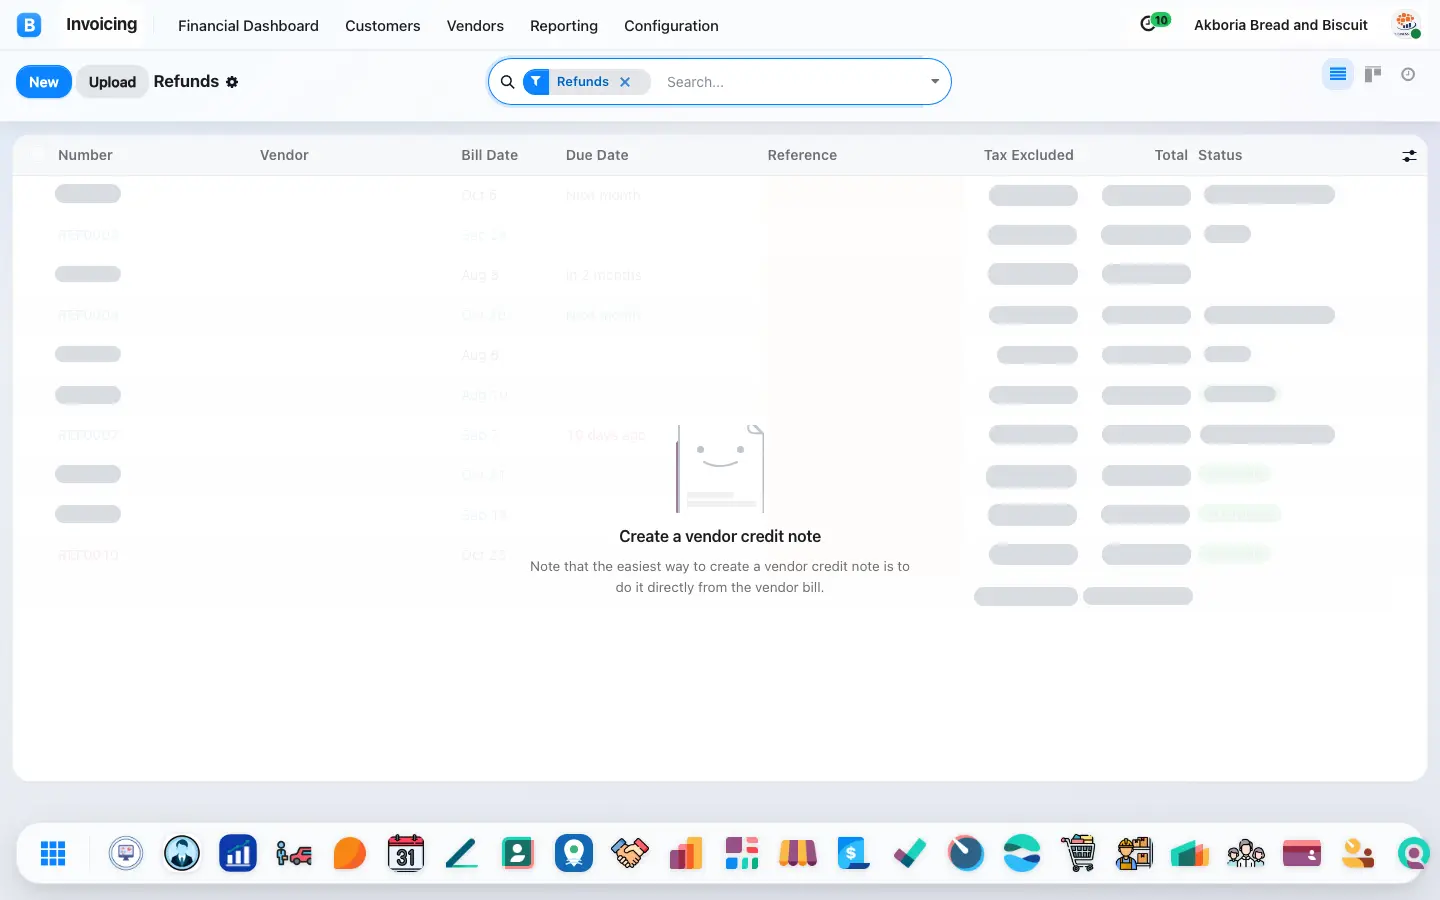Click the Invoicing app logo icon

(29, 25)
